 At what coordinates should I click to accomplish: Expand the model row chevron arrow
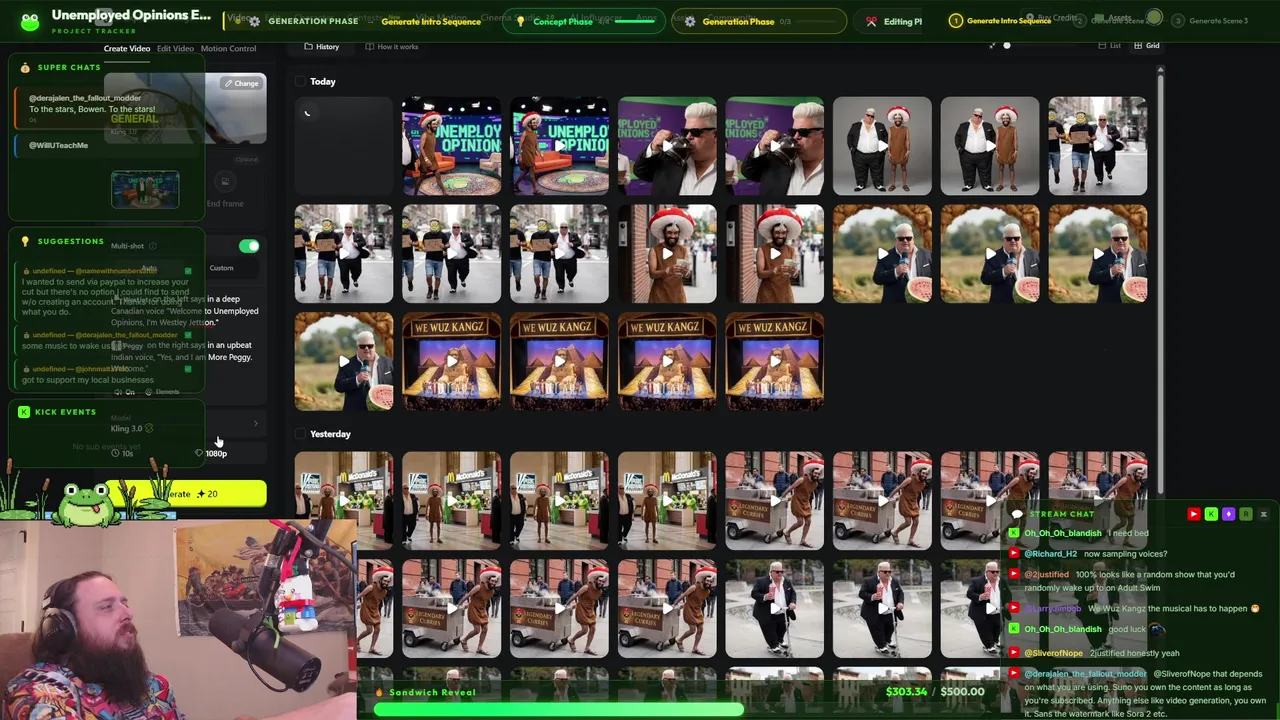pos(255,424)
